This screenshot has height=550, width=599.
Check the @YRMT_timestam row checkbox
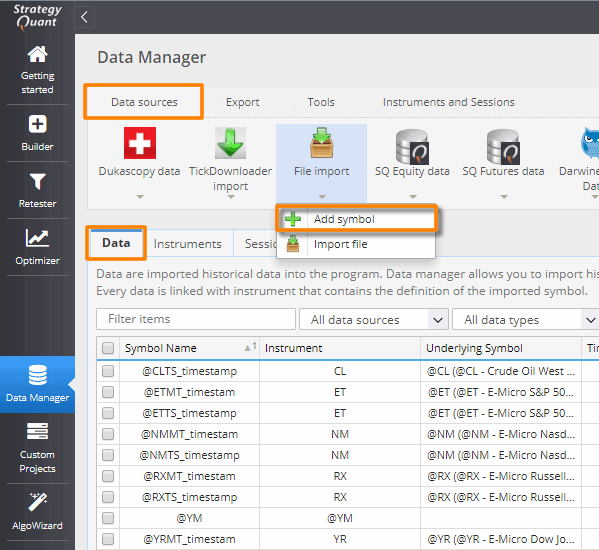108,539
